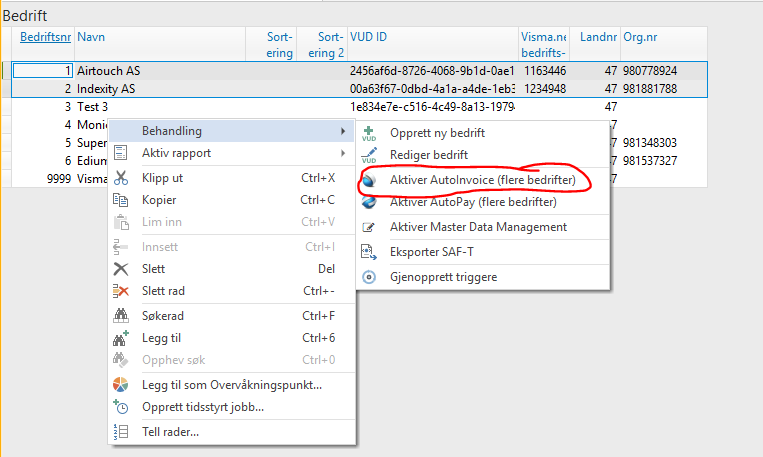The width and height of the screenshot is (763, 457).
Task: Click the Kopier copy icon
Action: (x=121, y=200)
